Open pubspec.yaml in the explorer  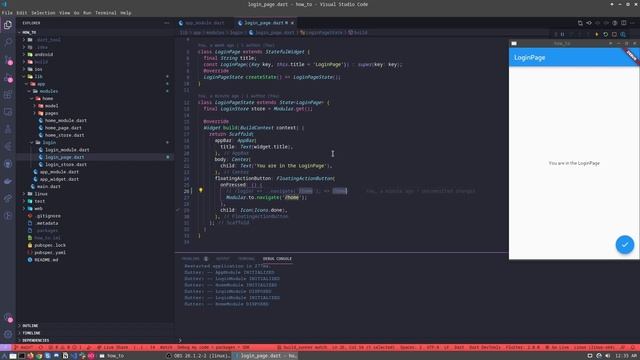(x=95, y=253)
